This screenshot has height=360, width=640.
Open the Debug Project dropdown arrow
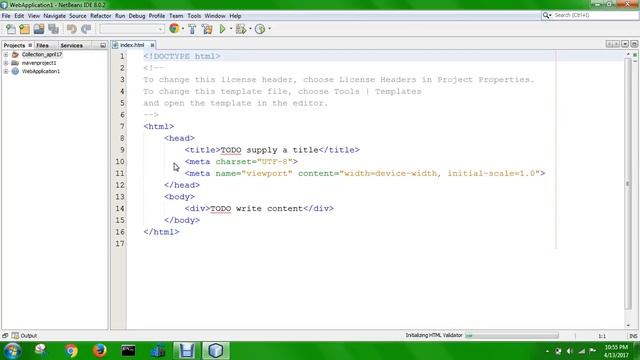[250, 29]
